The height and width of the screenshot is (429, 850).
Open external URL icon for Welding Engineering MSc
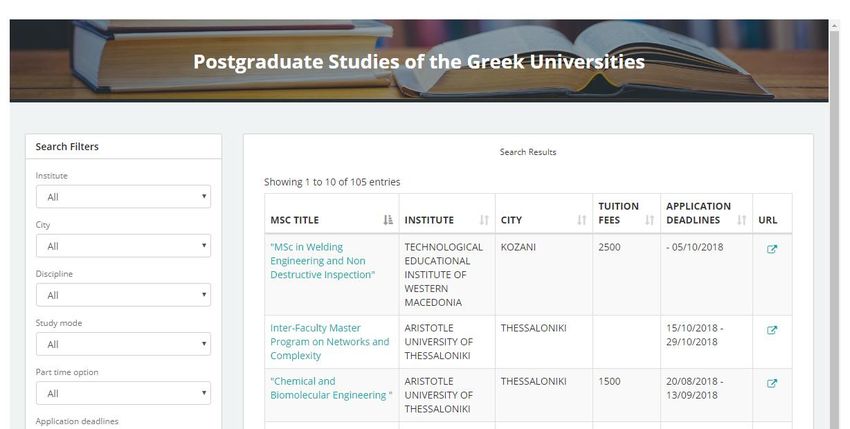[x=772, y=249]
